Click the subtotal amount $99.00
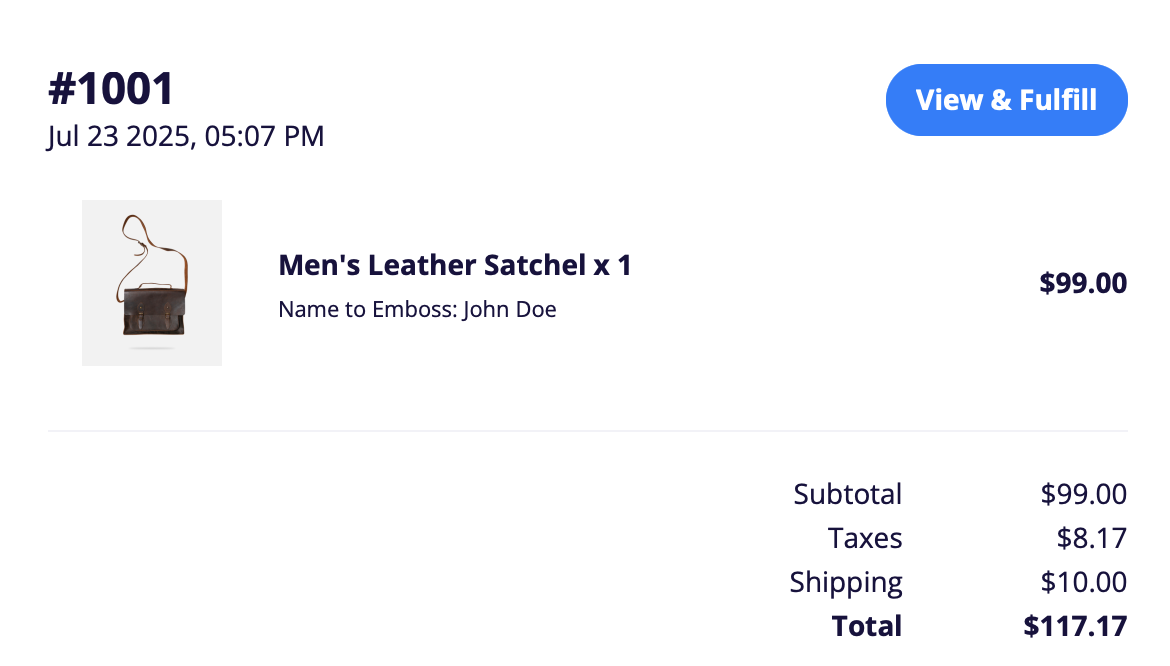Image resolution: width=1170 pixels, height=666 pixels. tap(1083, 494)
